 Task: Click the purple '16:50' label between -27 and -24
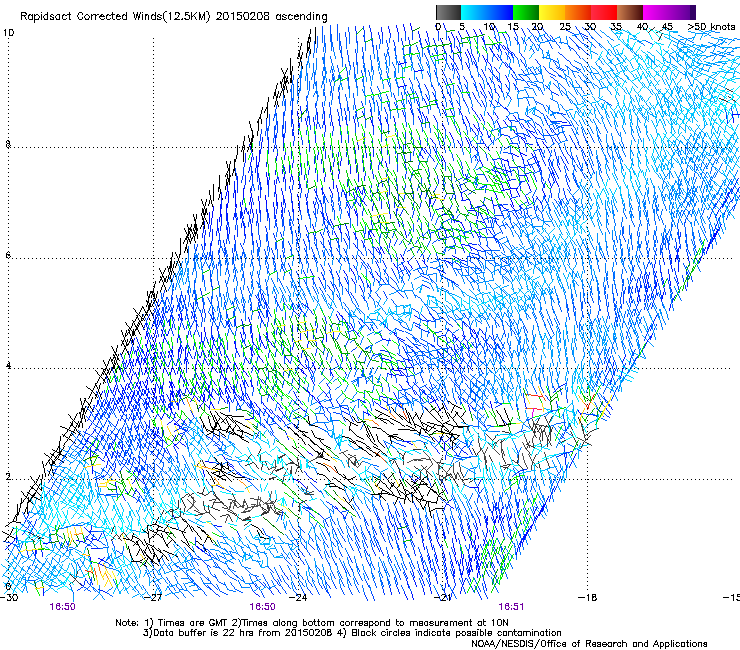pos(262,607)
